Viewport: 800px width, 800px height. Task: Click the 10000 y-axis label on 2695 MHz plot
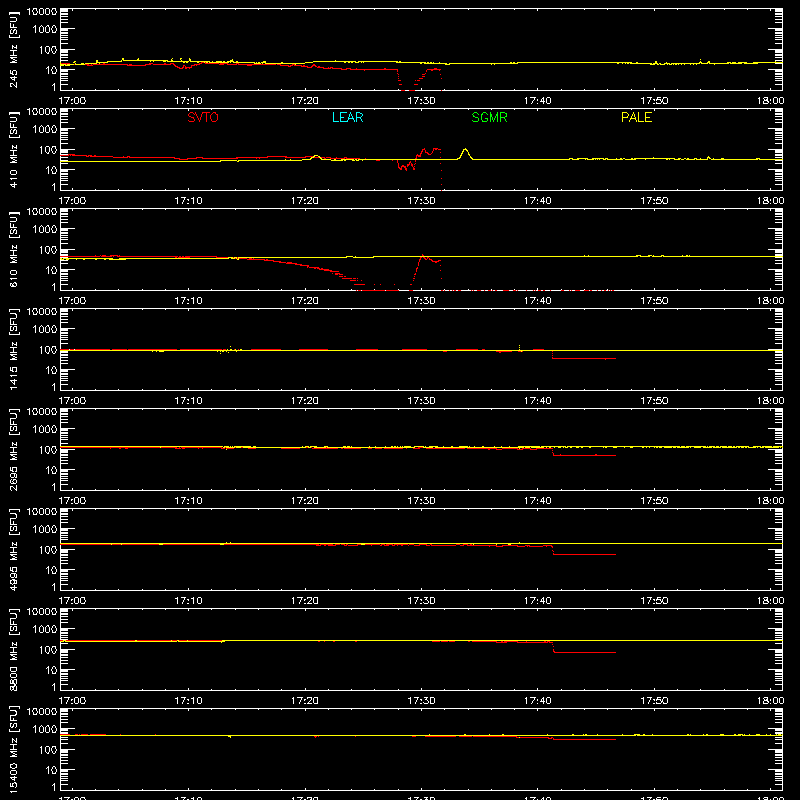coord(42,412)
